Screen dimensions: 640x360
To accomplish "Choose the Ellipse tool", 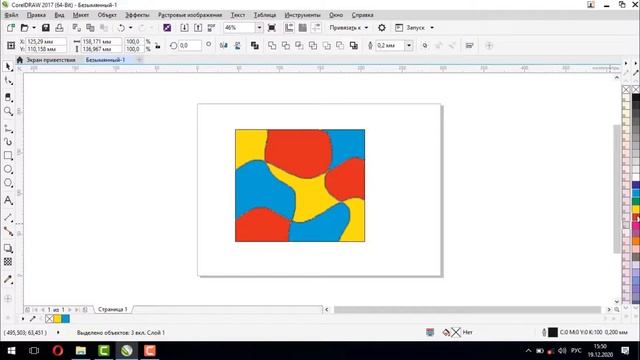I will click(x=8, y=169).
